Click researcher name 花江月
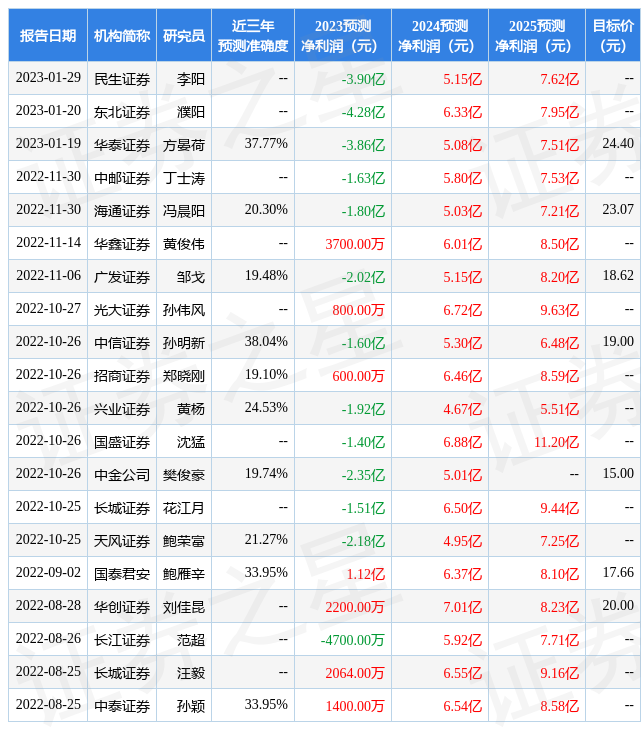The width and height of the screenshot is (641, 730). 184,508
